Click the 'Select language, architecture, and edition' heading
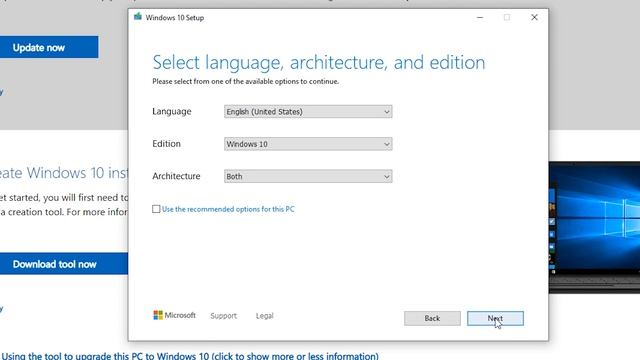Image resolution: width=640 pixels, height=360 pixels. [319, 62]
